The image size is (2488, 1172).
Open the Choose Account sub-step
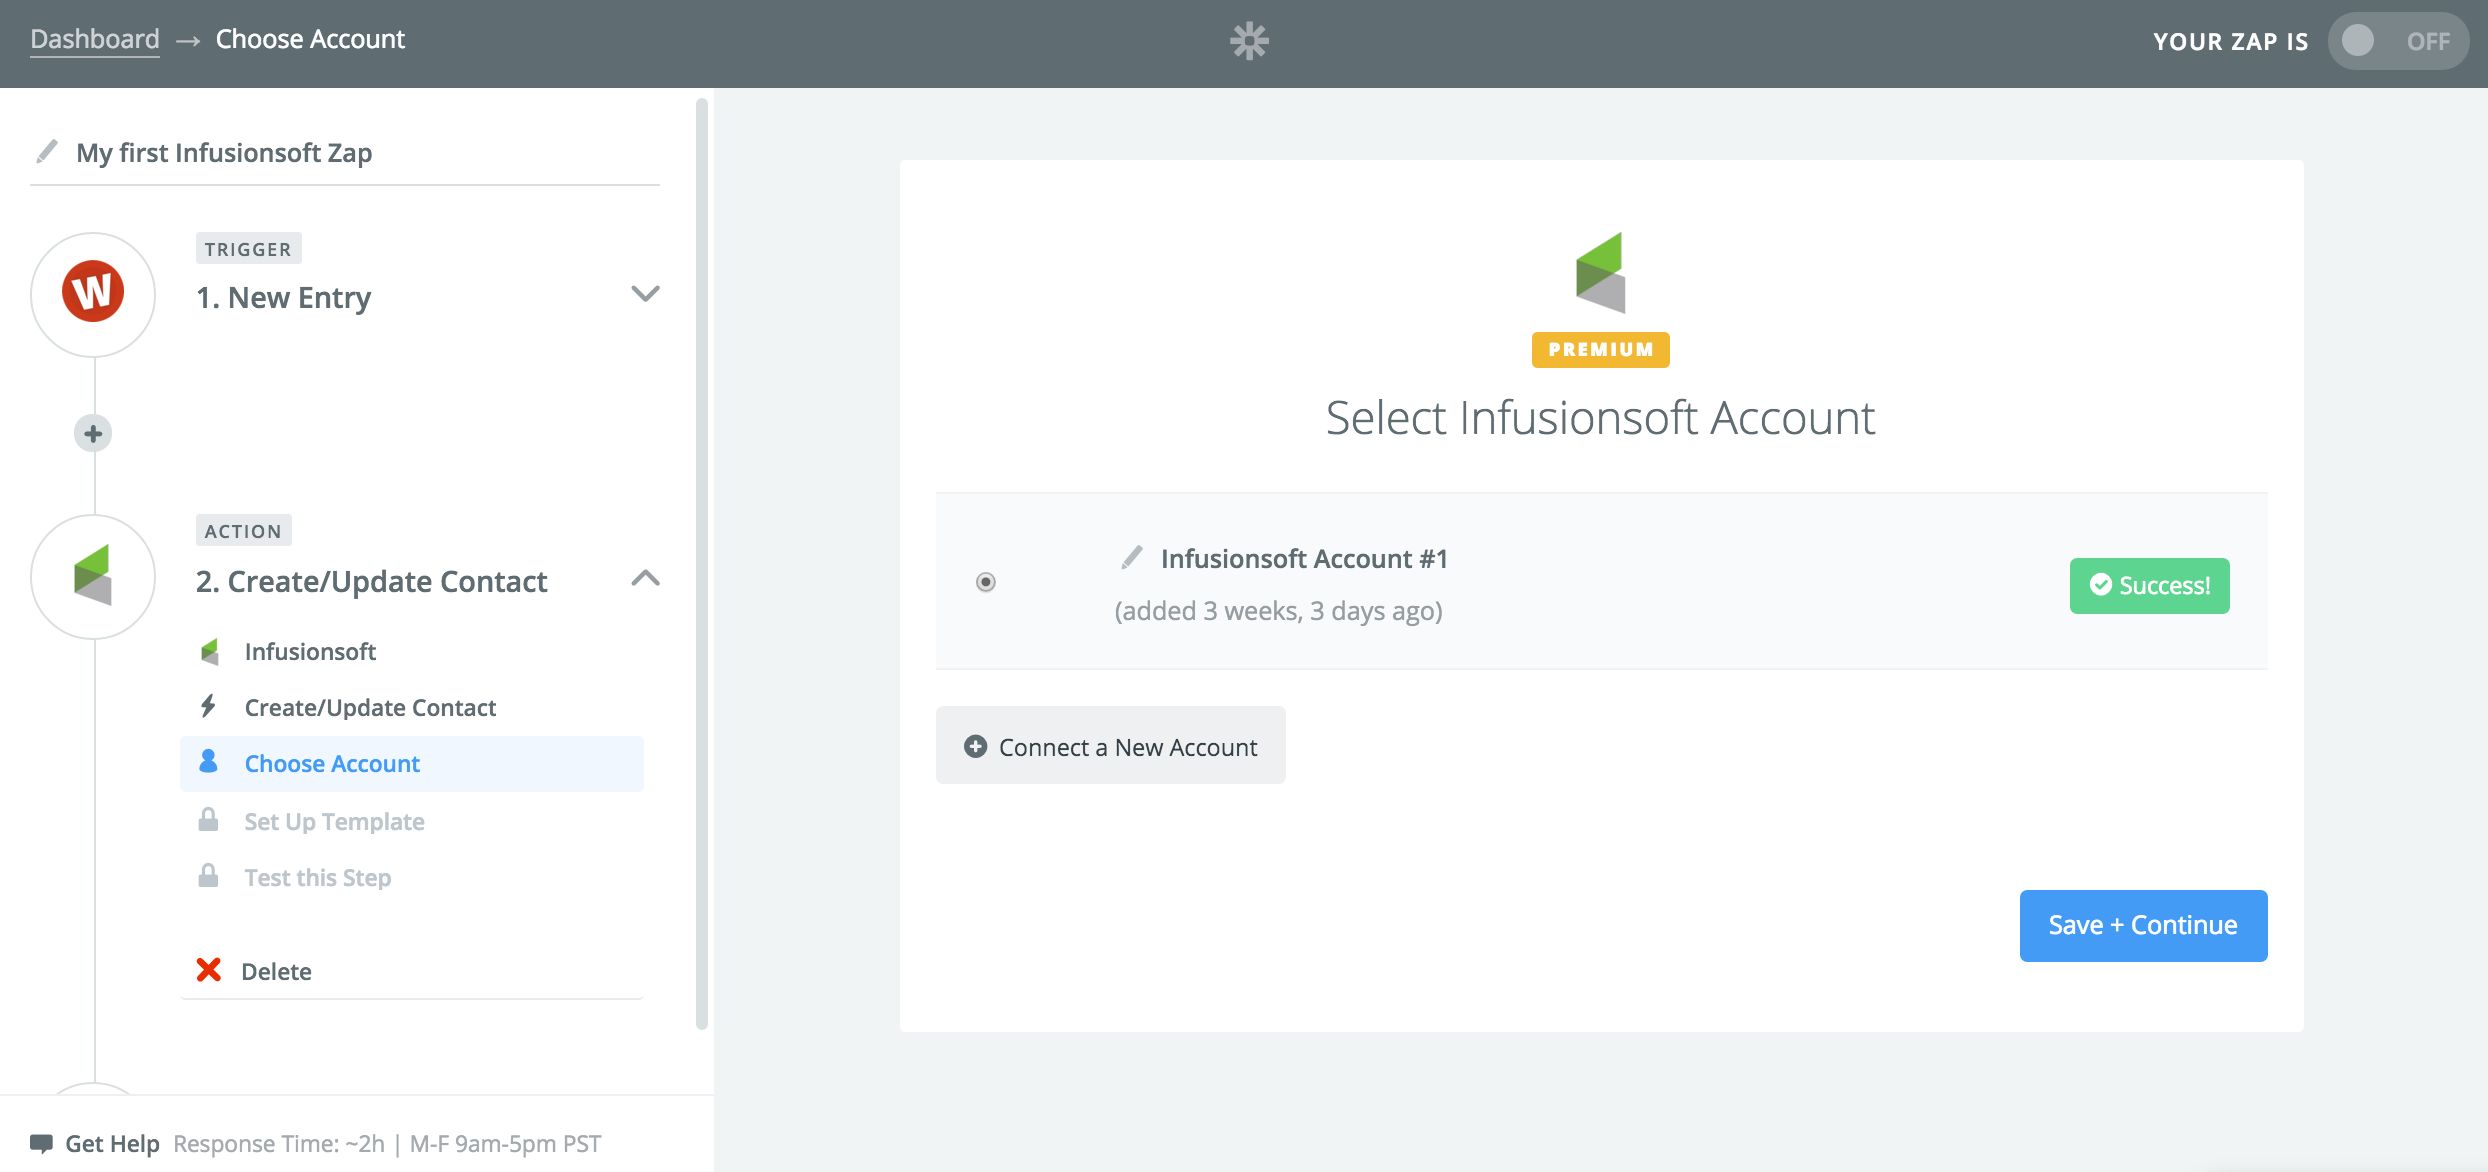point(332,764)
